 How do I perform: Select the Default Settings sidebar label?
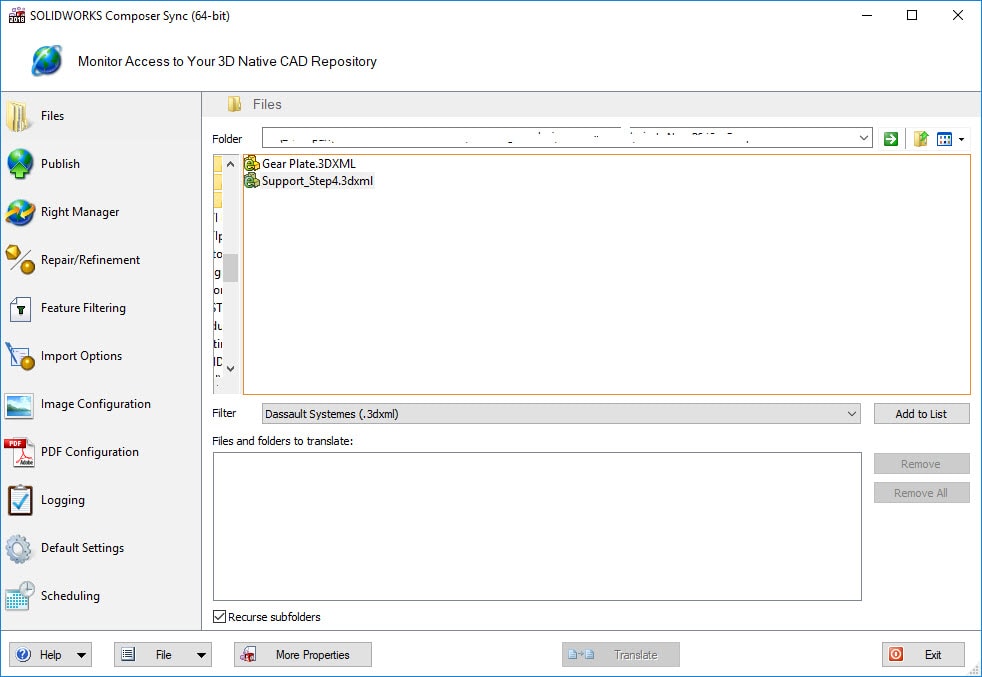(x=82, y=548)
